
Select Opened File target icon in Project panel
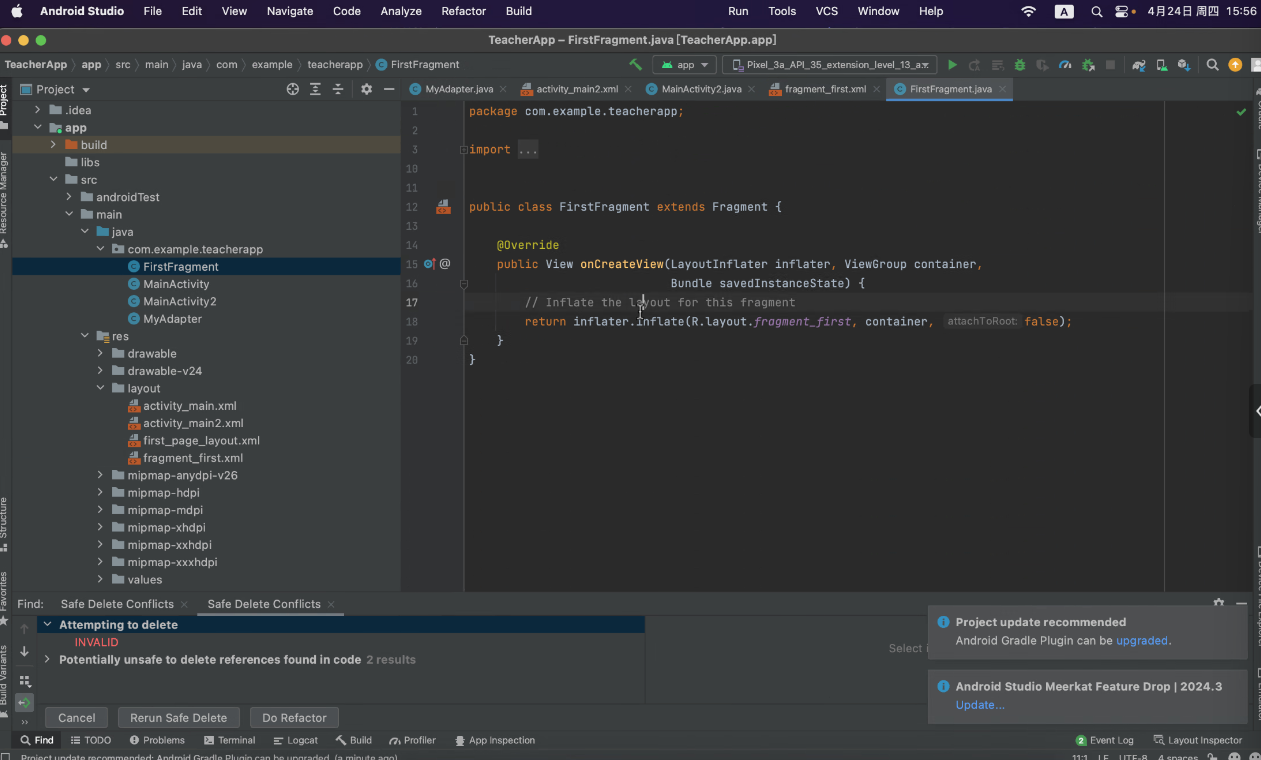[x=293, y=89]
